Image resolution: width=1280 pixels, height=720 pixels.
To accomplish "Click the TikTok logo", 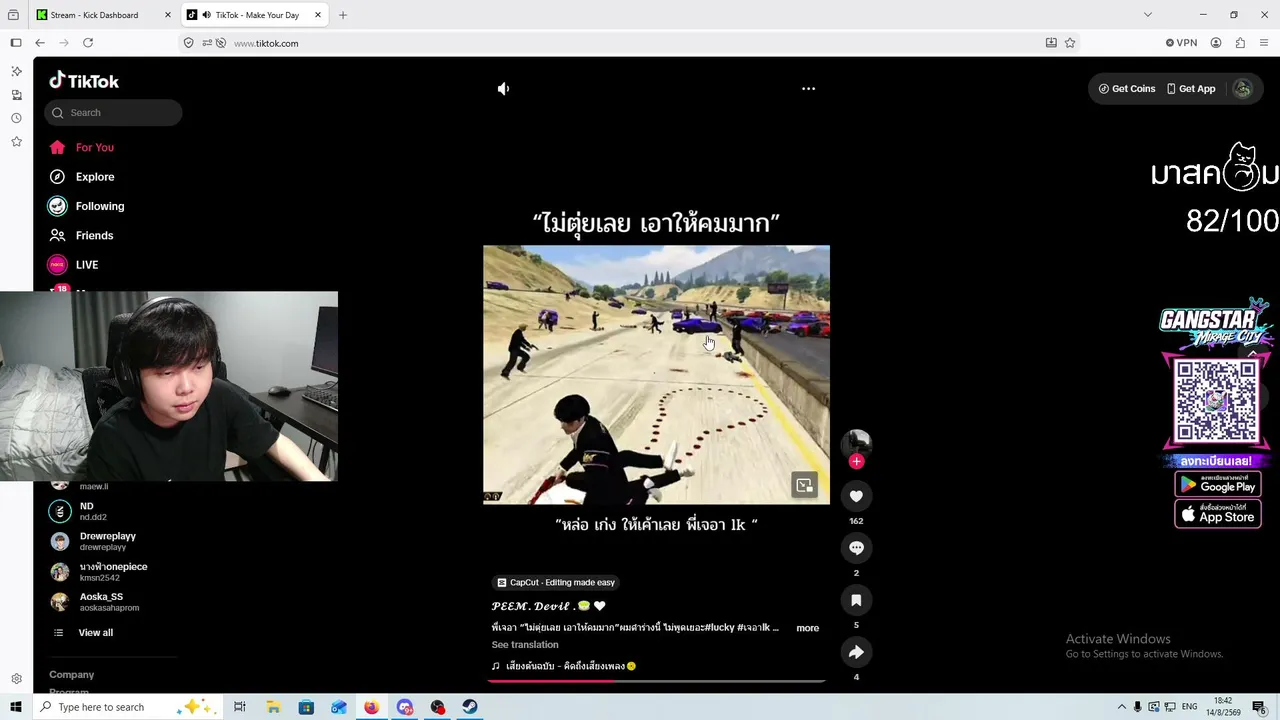I will pos(84,81).
